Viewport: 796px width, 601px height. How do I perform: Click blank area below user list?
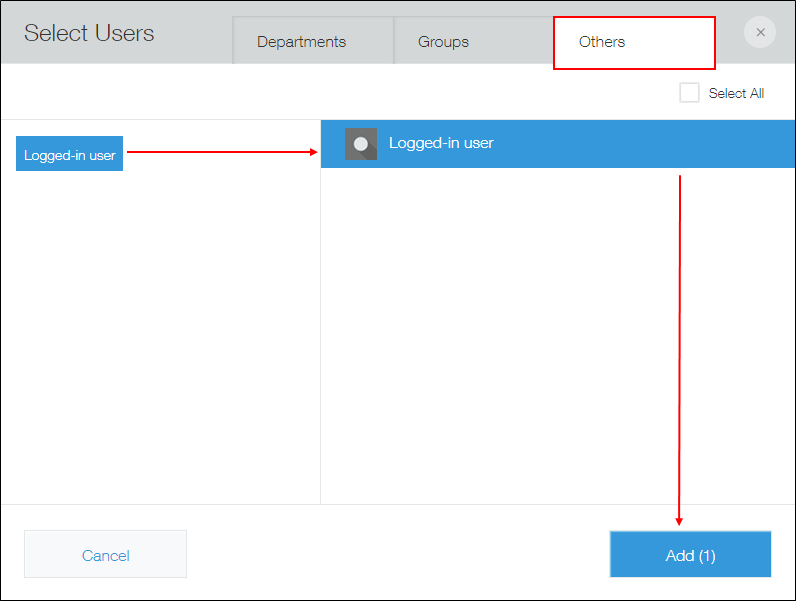(x=520, y=340)
